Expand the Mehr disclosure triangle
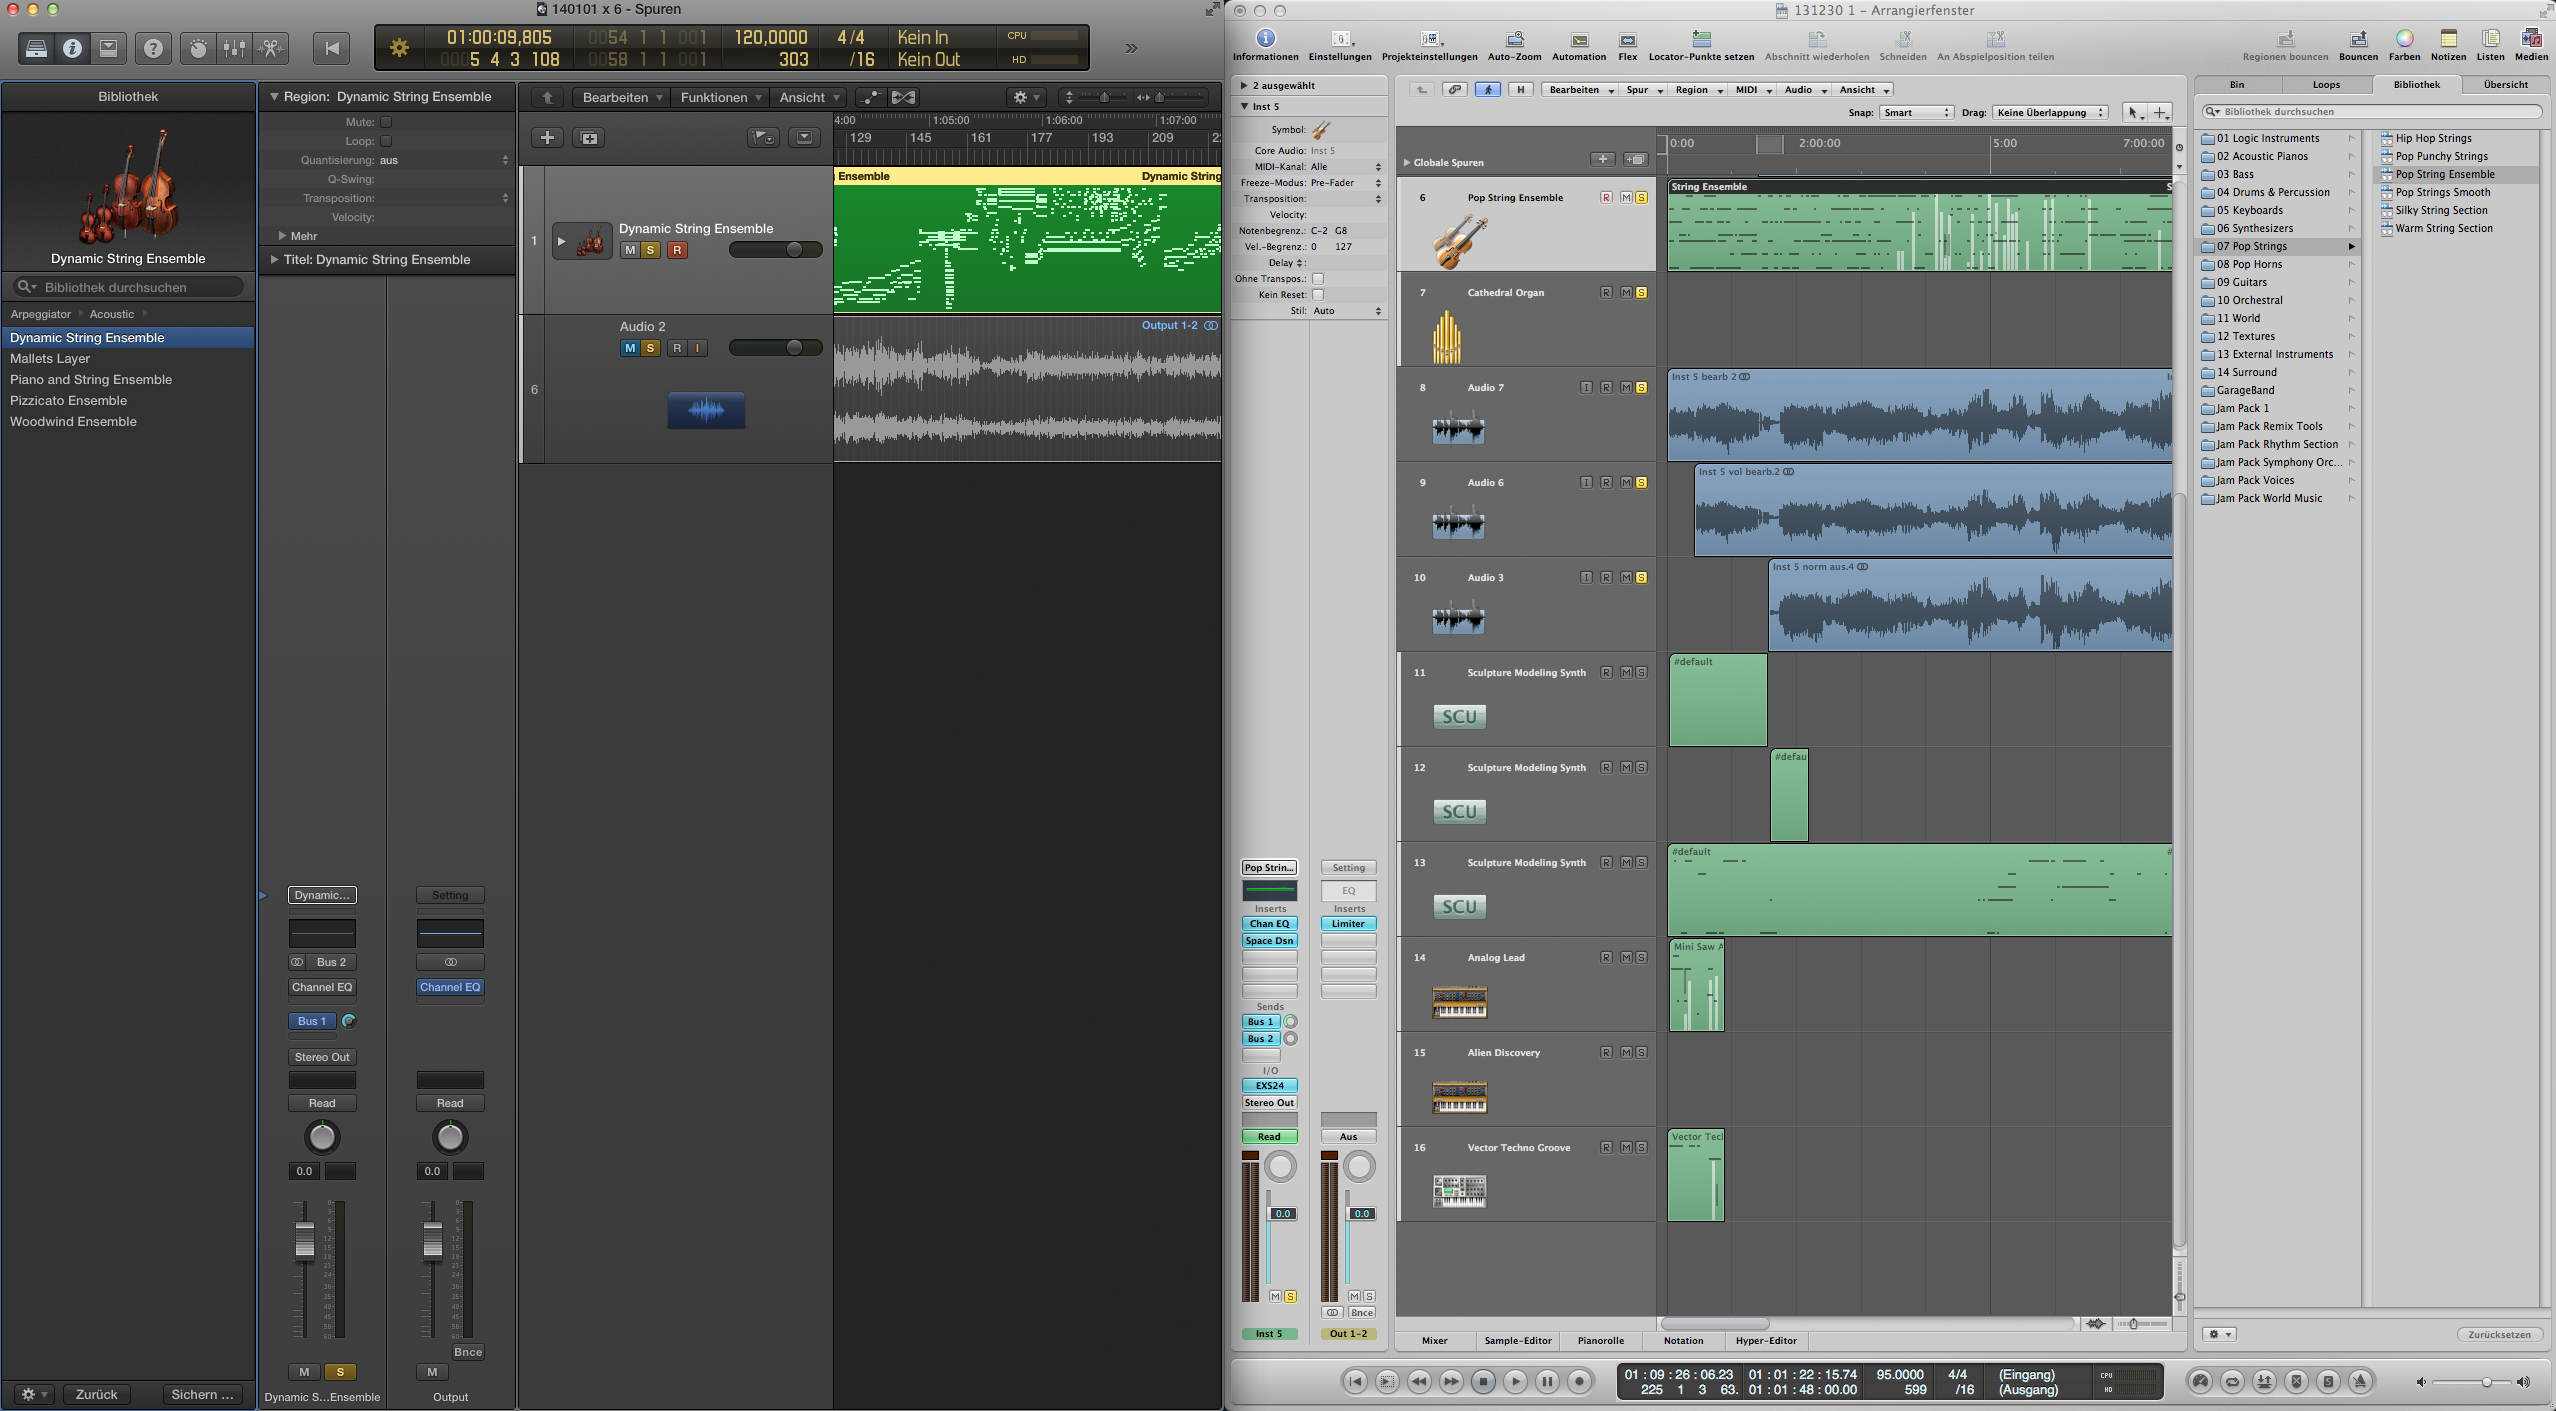The width and height of the screenshot is (2556, 1411). coord(283,236)
